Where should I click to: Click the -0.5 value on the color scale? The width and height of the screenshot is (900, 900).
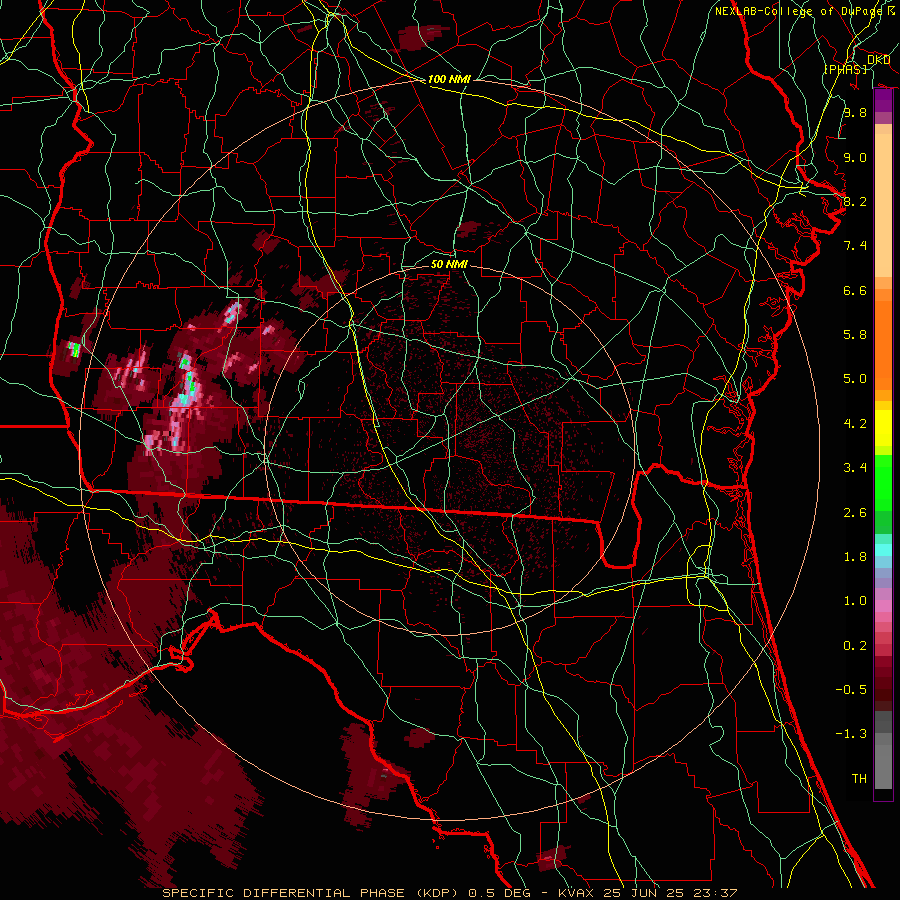pyautogui.click(x=851, y=690)
